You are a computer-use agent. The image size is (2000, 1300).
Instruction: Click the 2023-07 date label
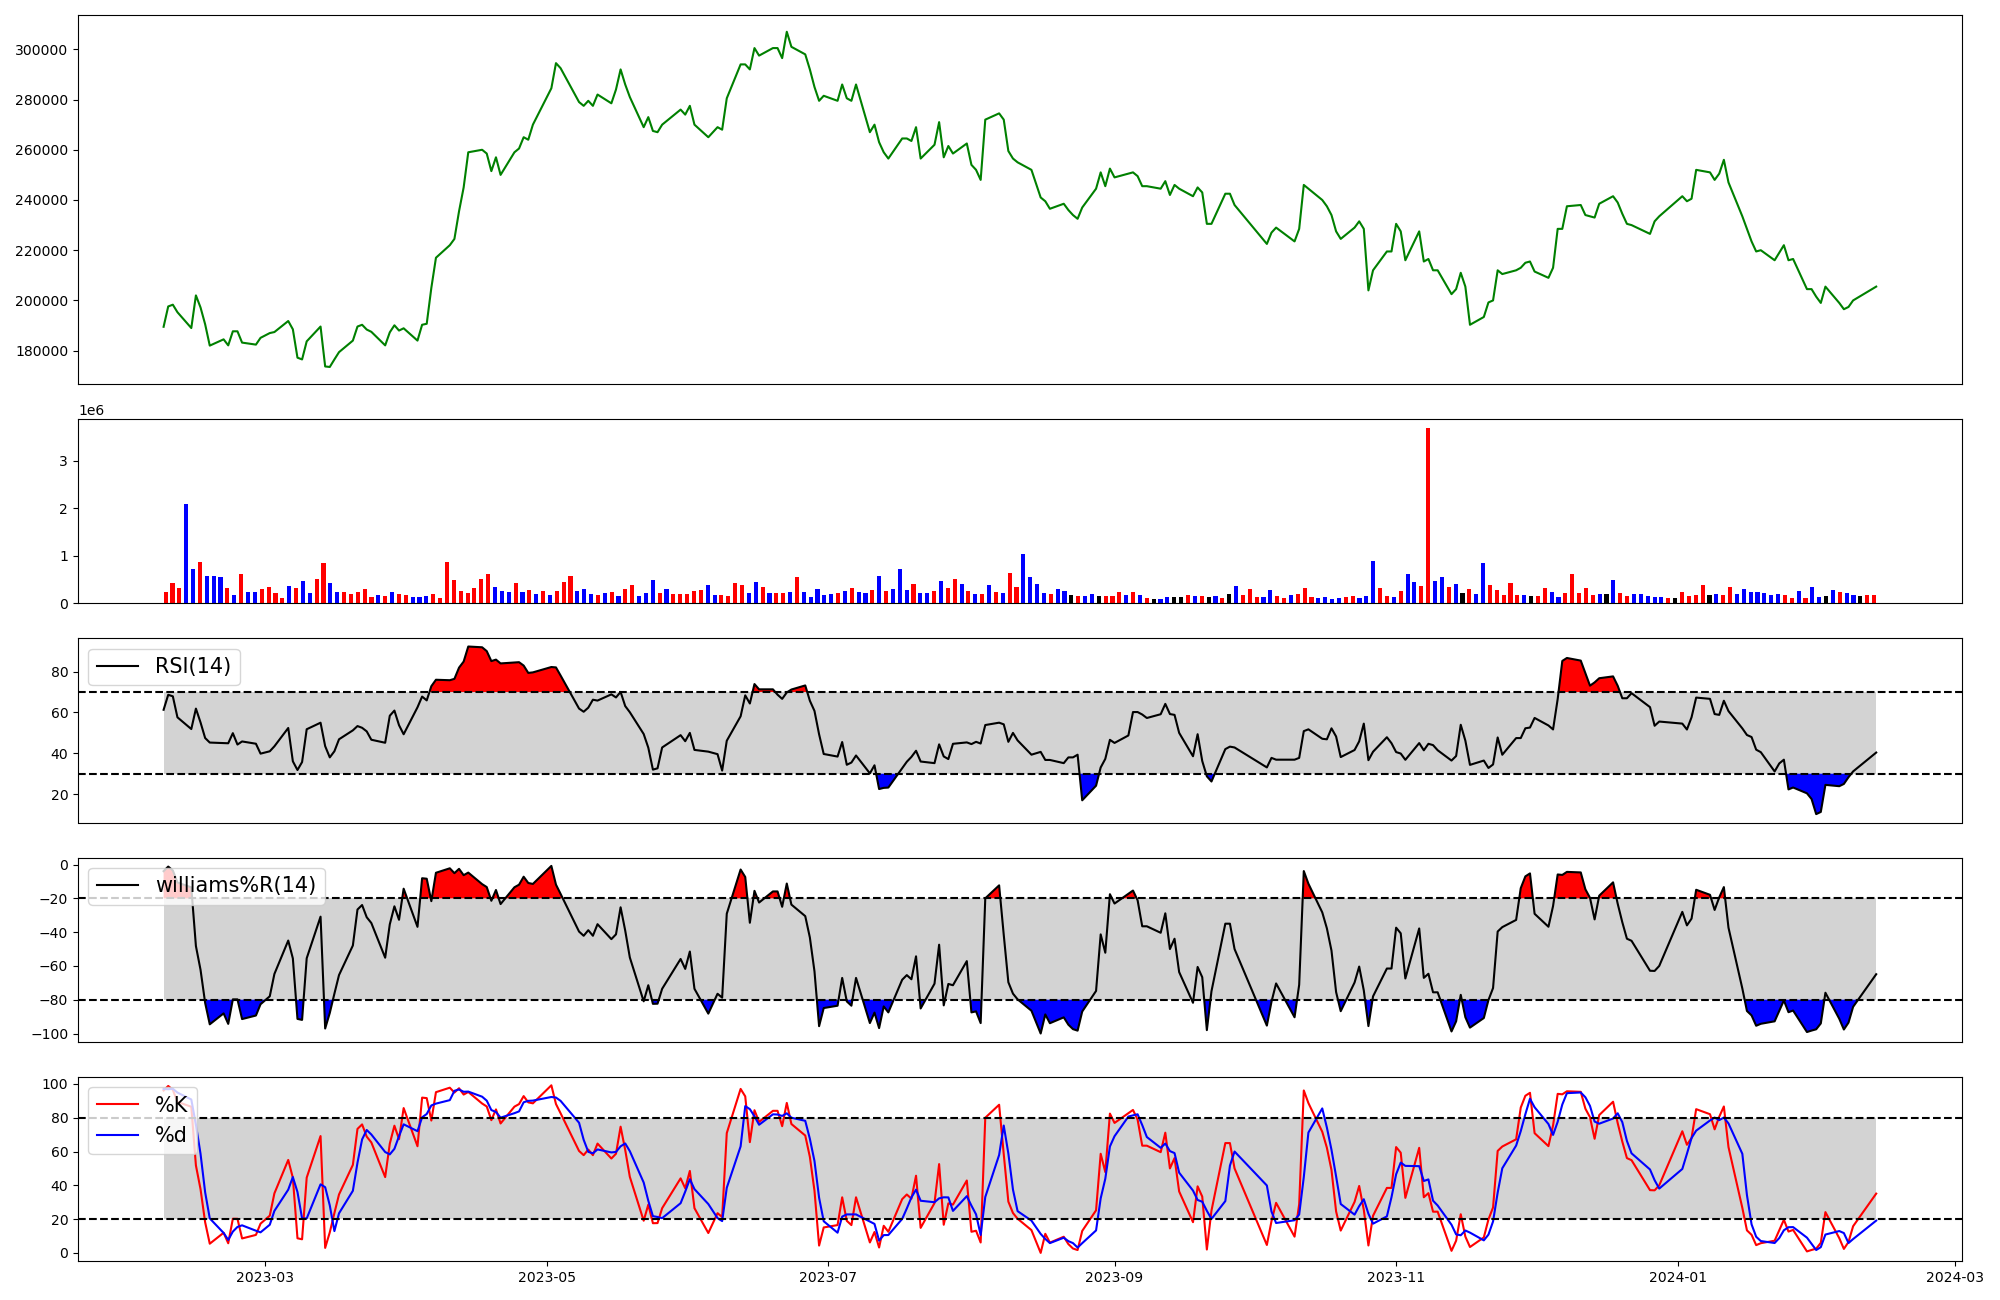(829, 1277)
